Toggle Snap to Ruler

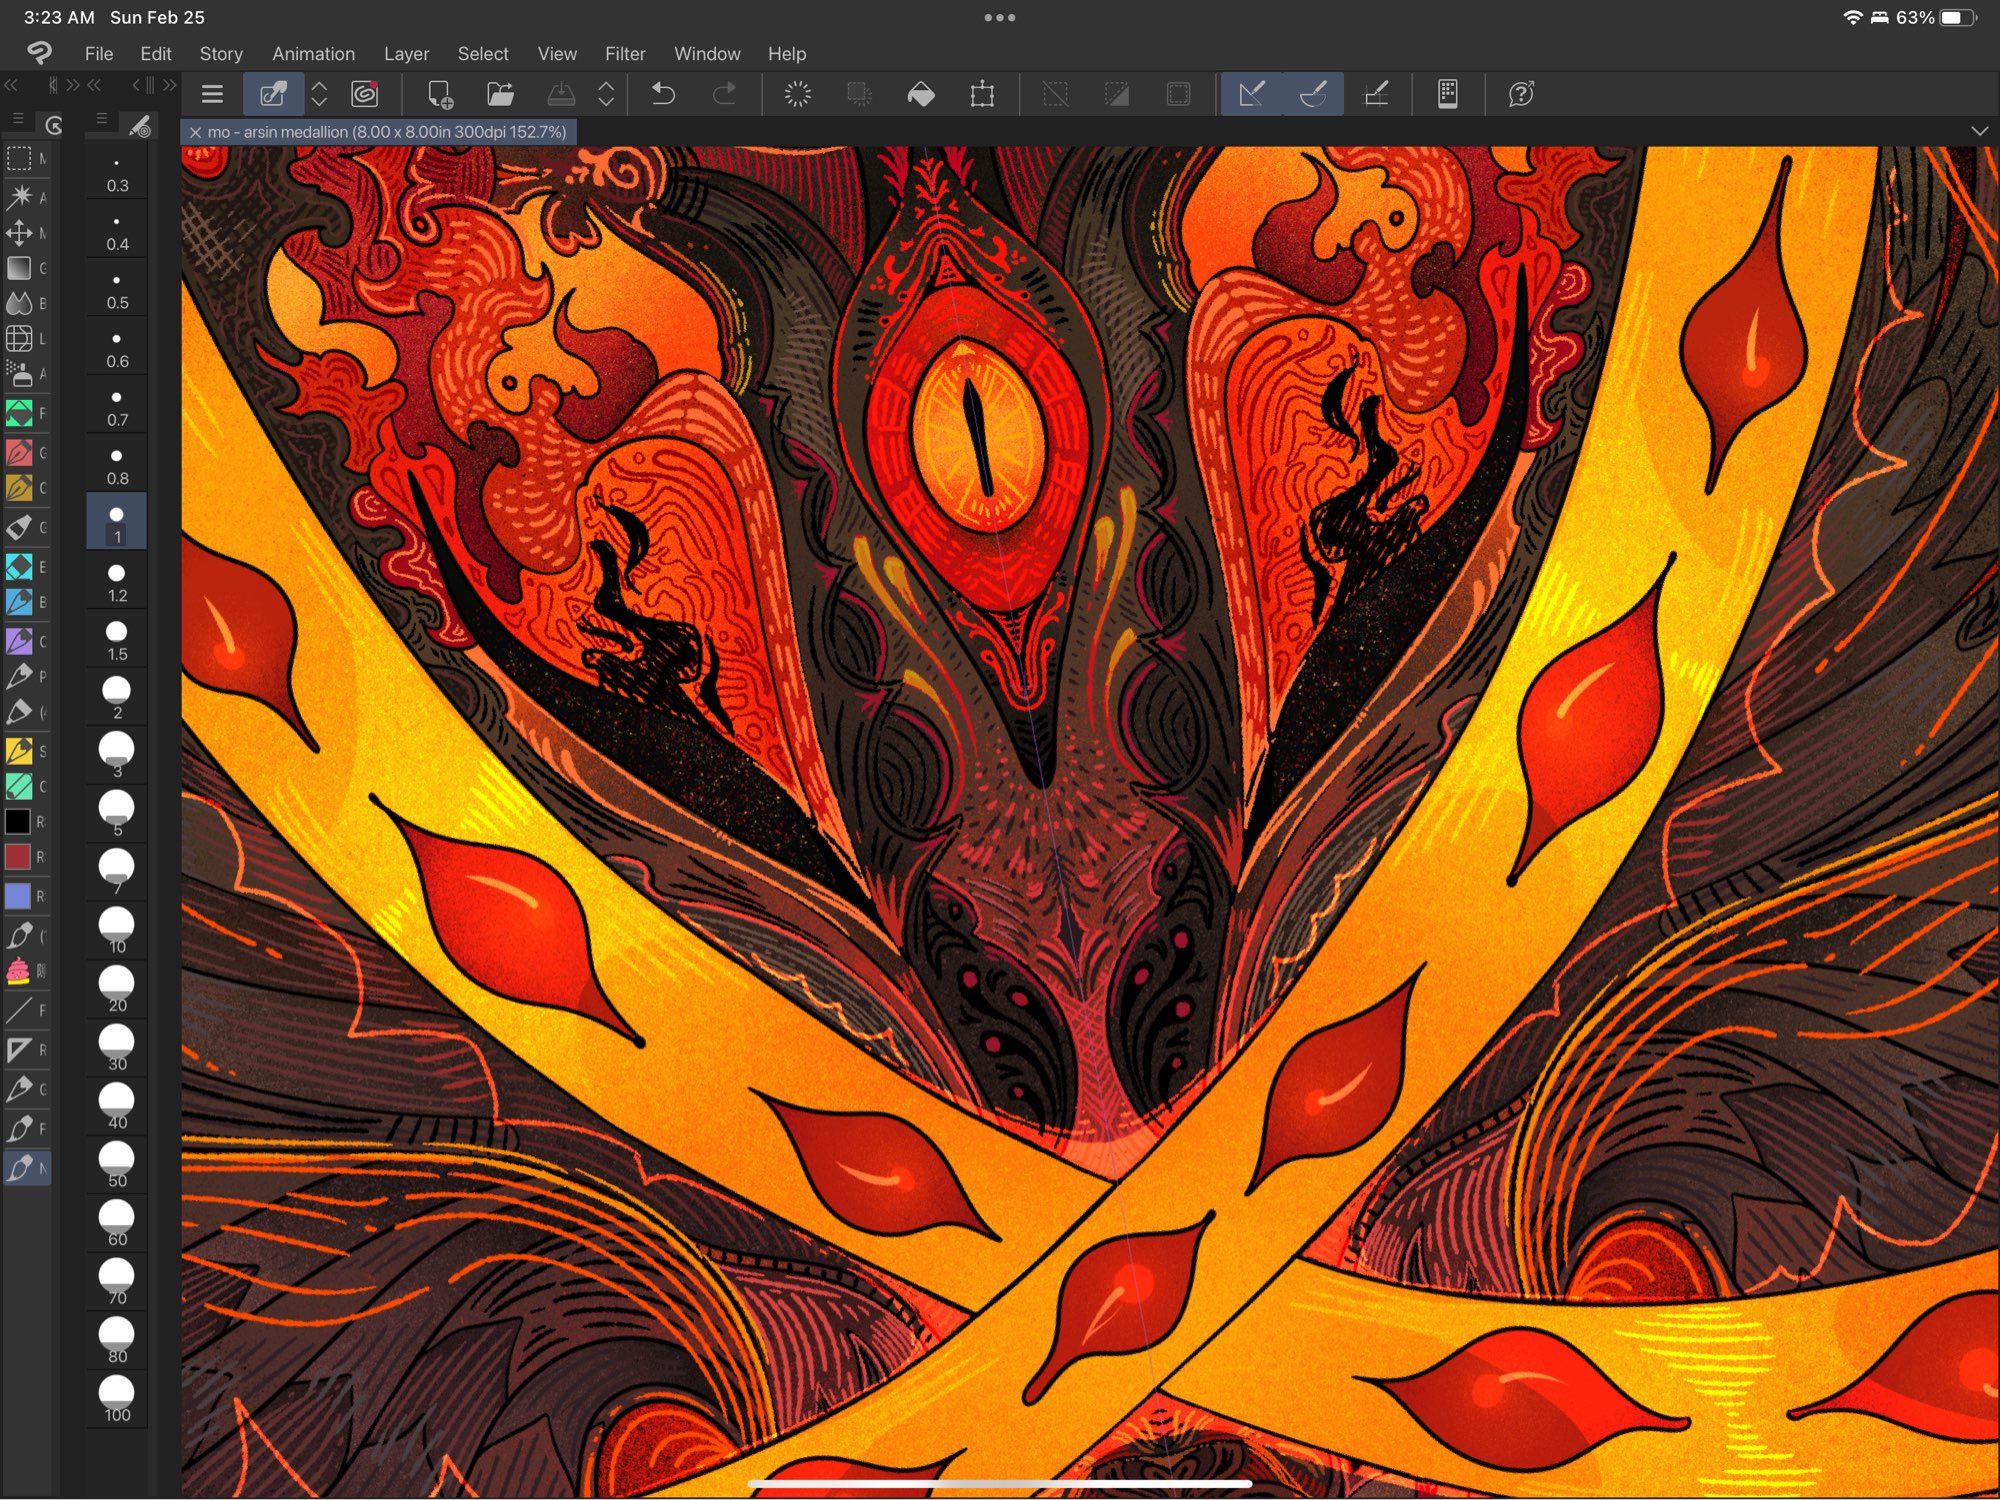[1251, 94]
